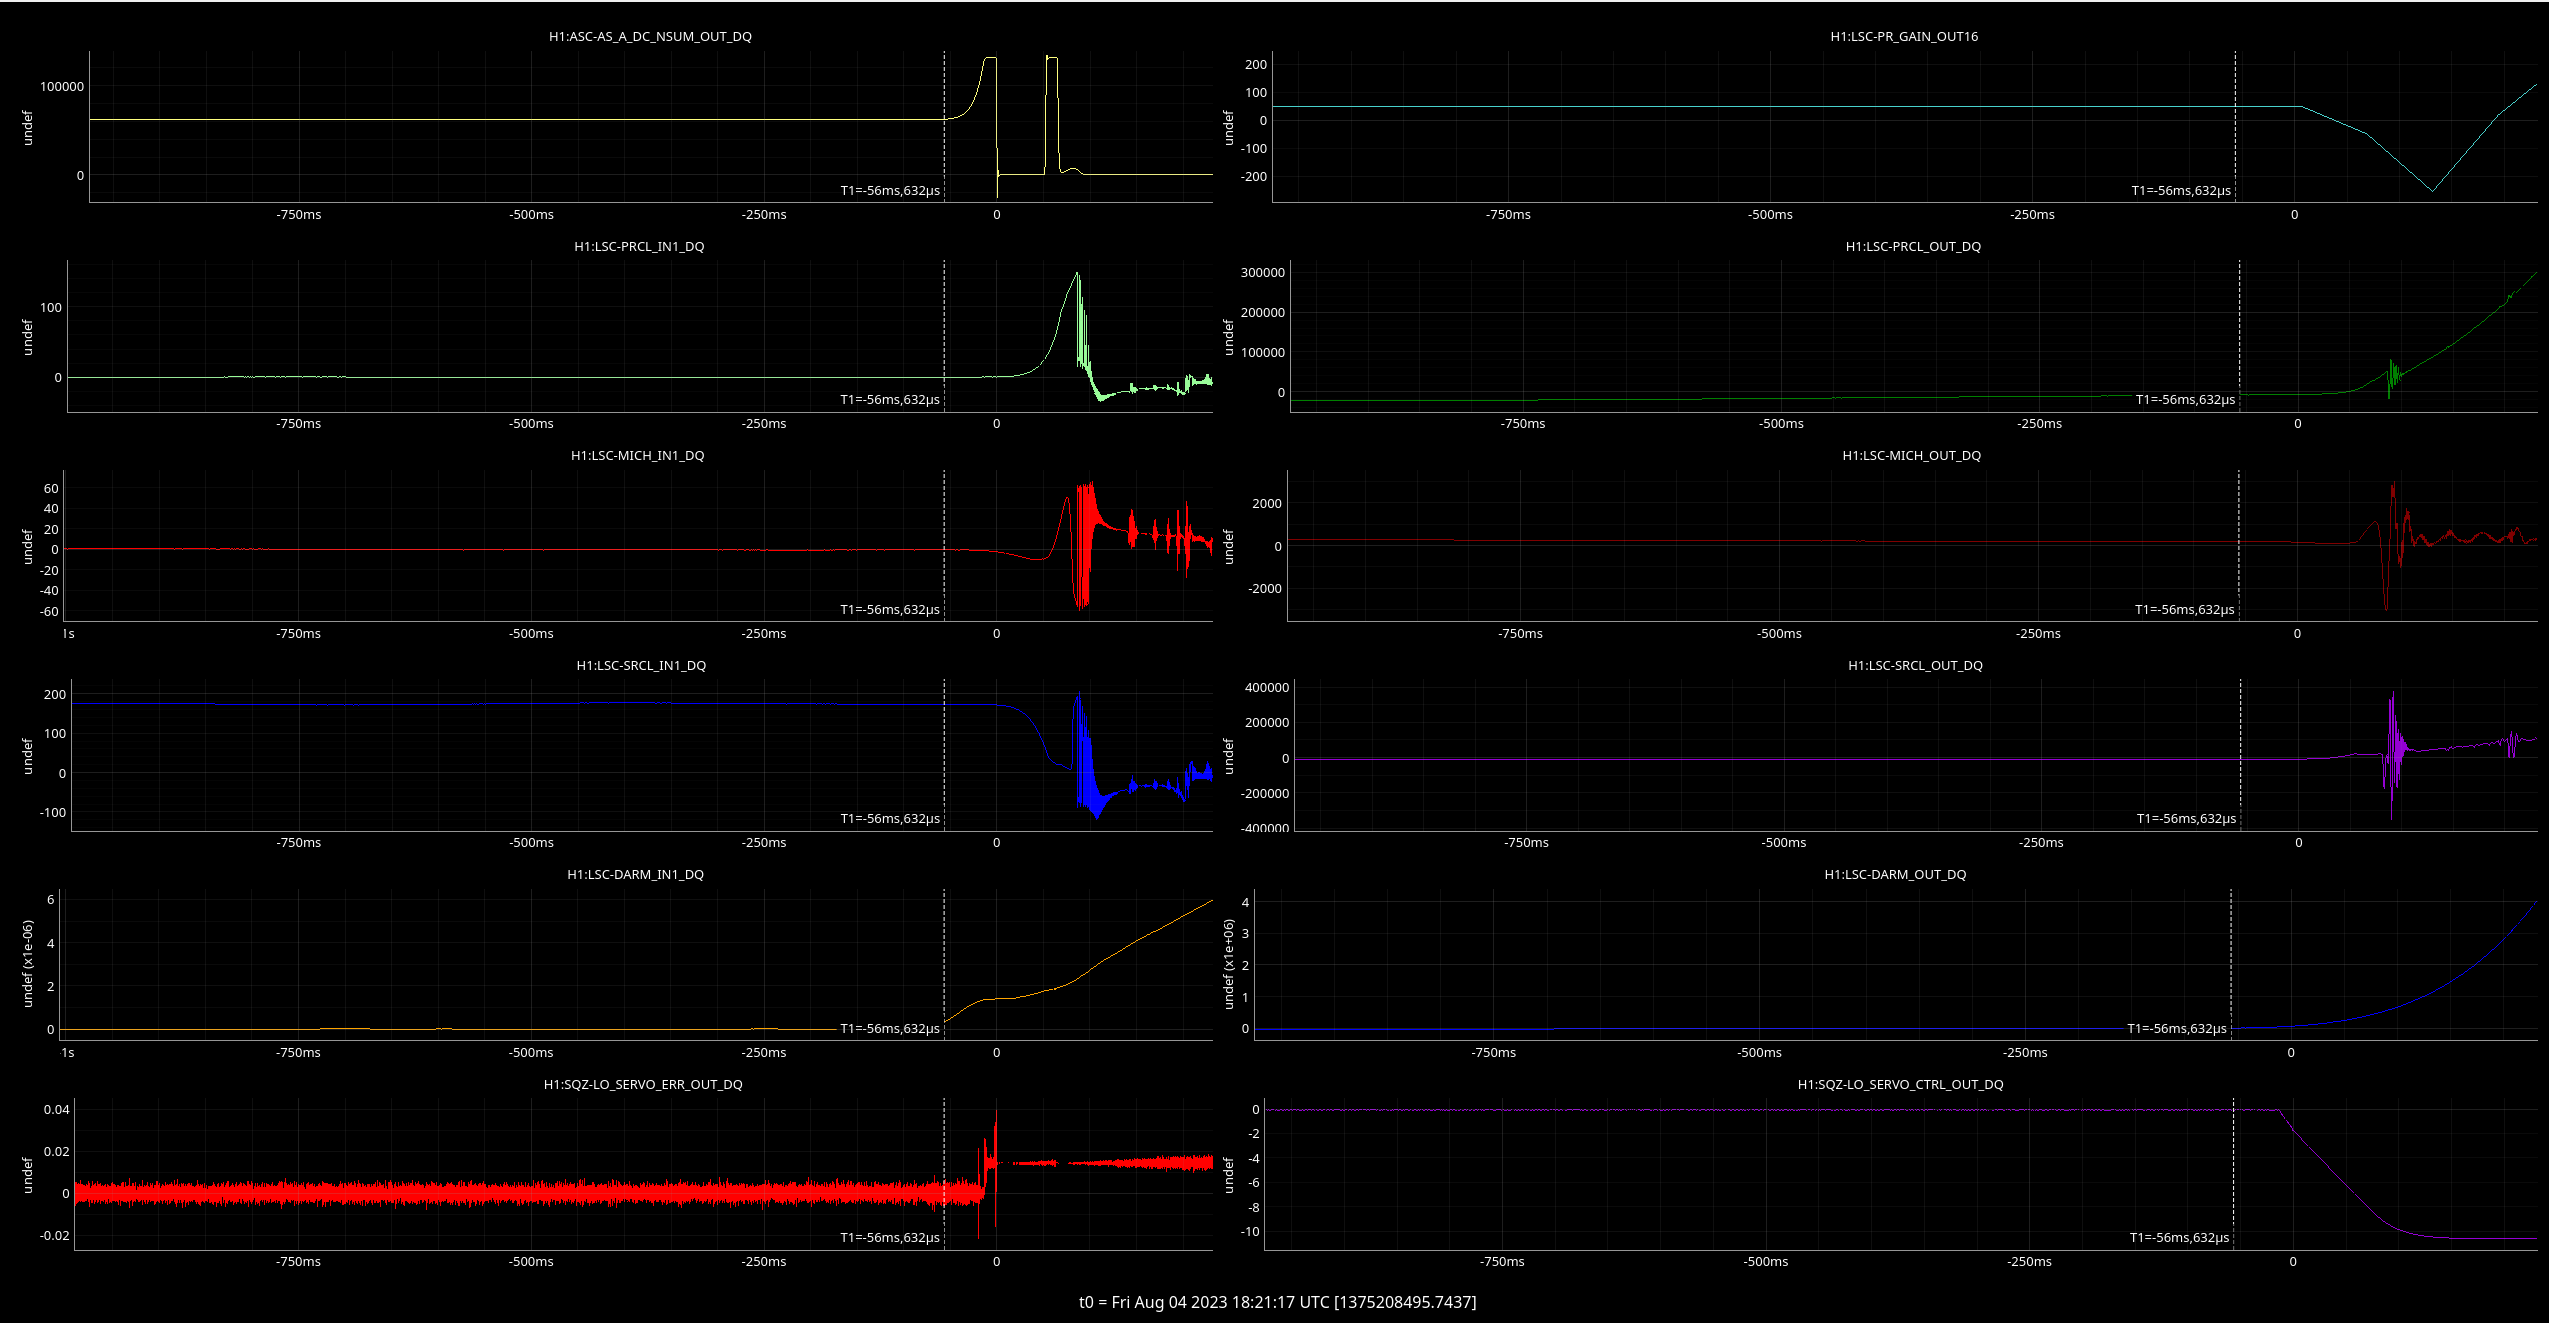This screenshot has width=2549, height=1323.
Task: Click the H1:ASC-AS_A_DC_NSUM_OUT_DQ plot title
Action: click(650, 37)
